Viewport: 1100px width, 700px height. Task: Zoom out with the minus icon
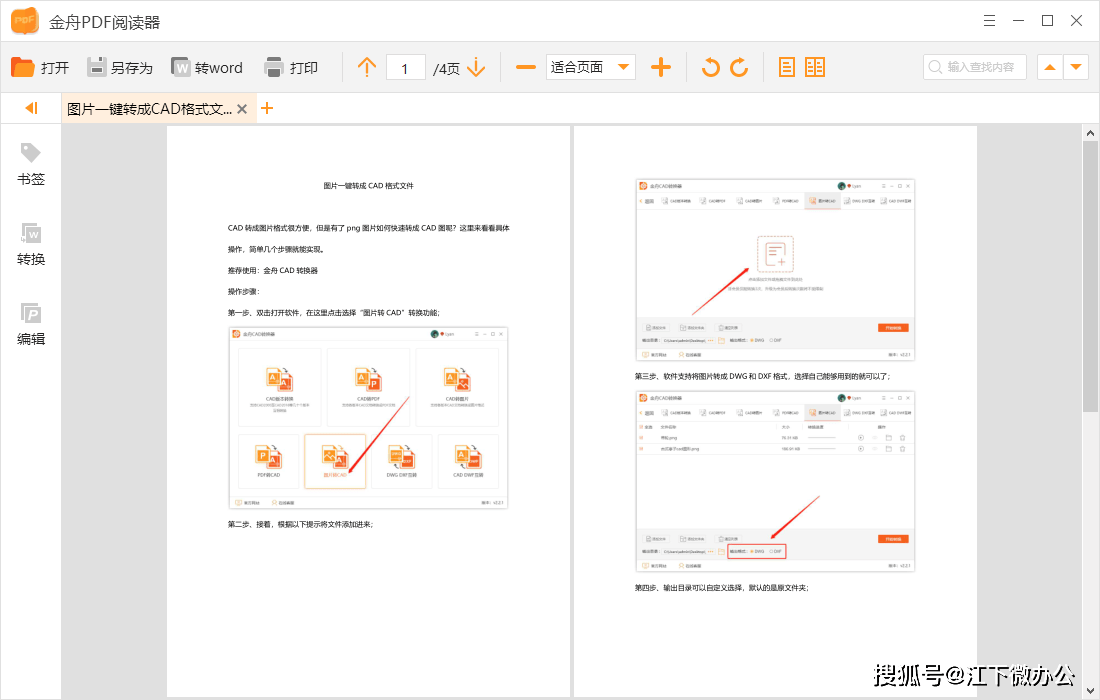525,67
